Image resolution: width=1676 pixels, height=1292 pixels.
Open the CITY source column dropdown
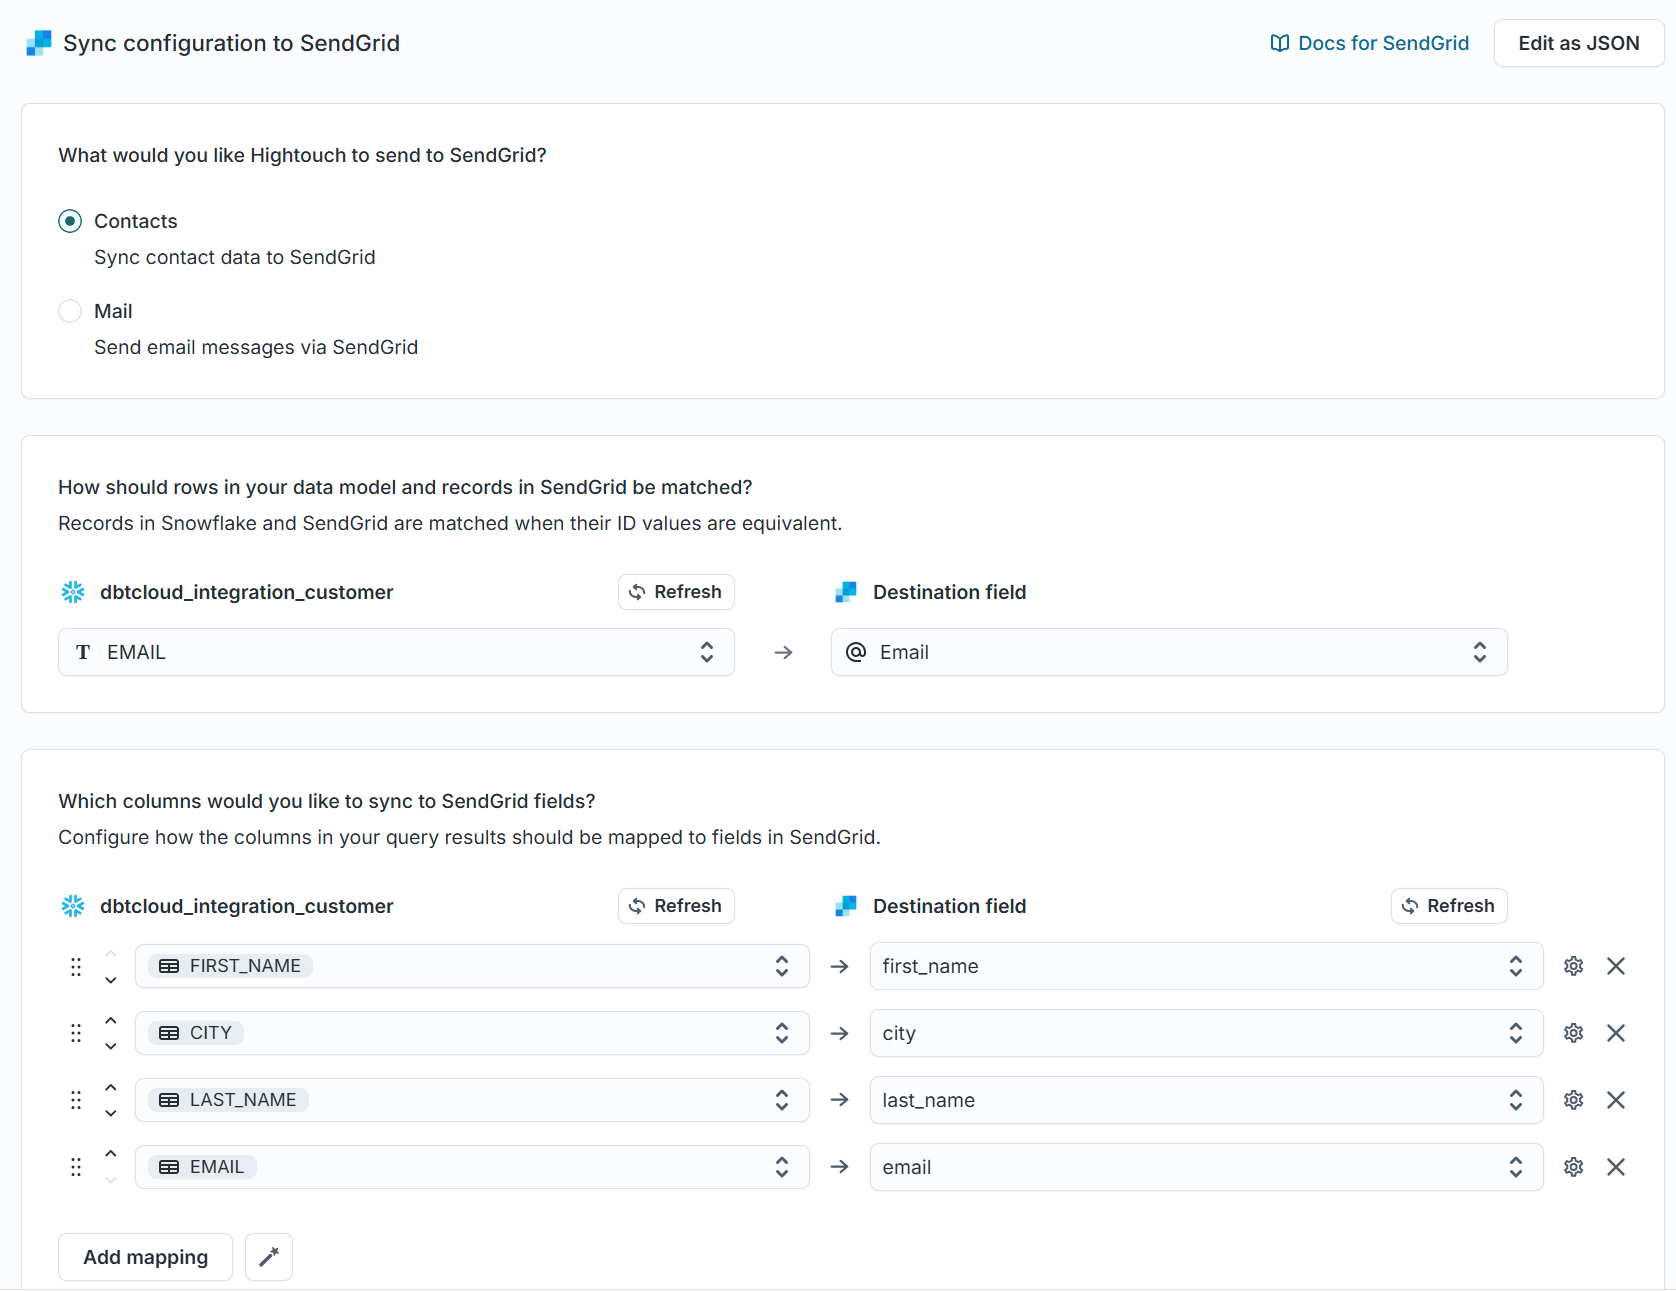pos(472,1033)
